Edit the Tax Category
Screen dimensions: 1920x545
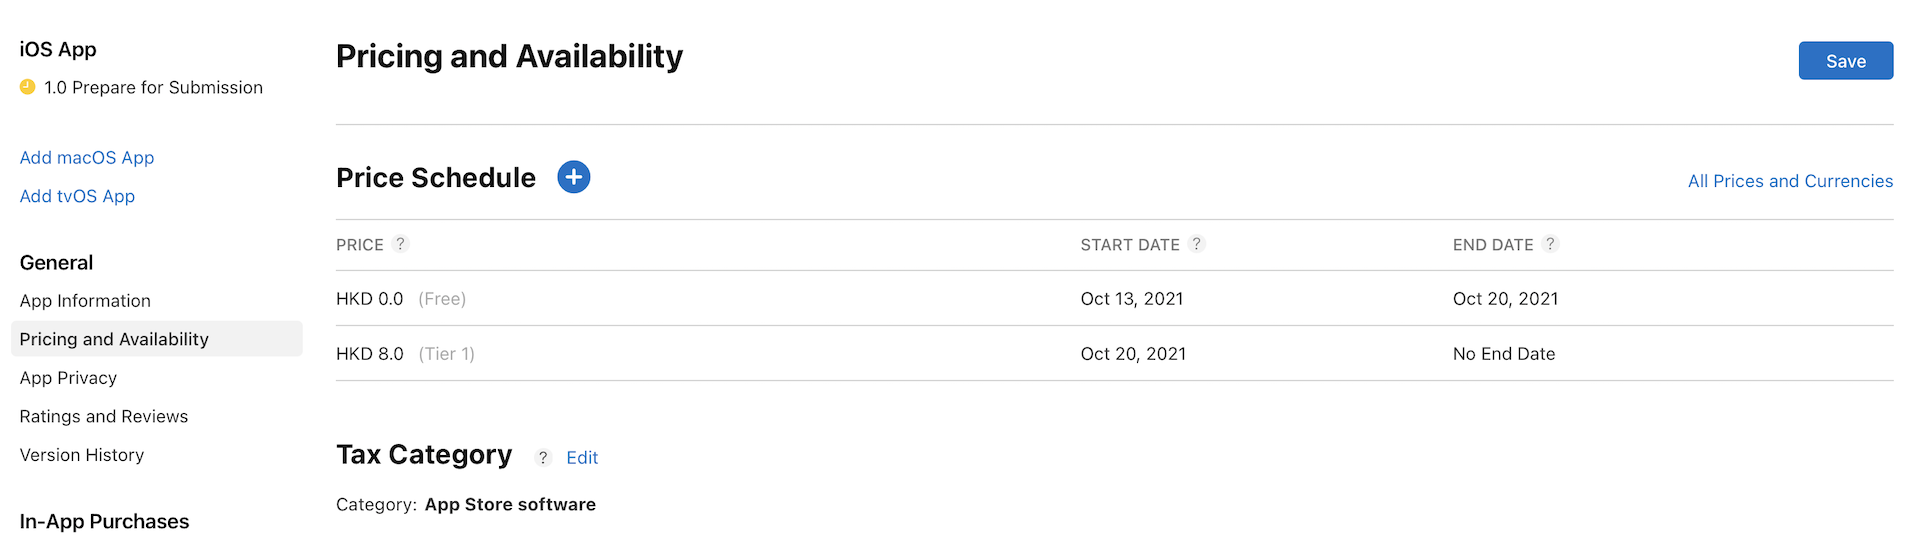pos(582,457)
